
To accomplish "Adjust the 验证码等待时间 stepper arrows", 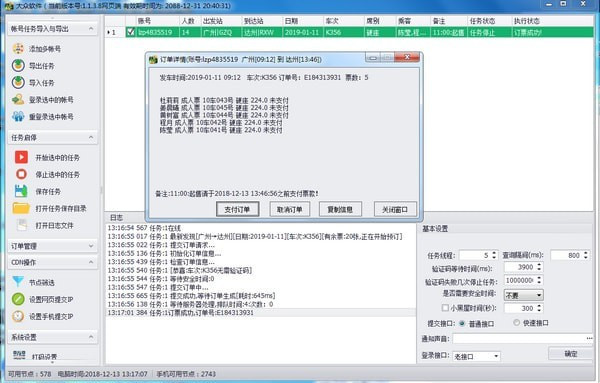I will coord(539,267).
